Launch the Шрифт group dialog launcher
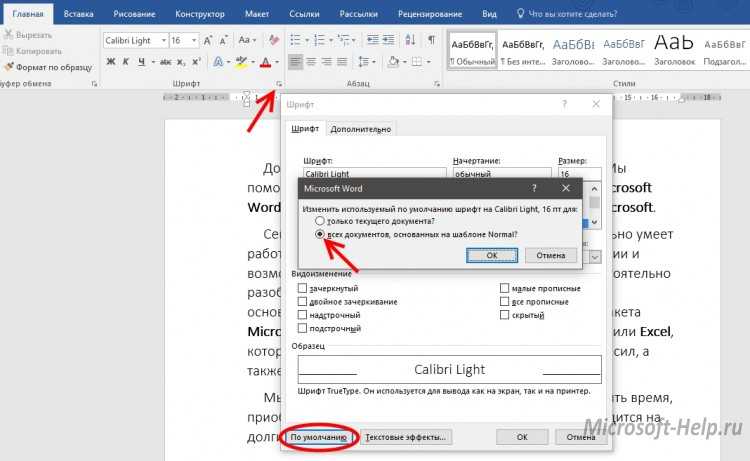The width and height of the screenshot is (750, 461). click(279, 84)
